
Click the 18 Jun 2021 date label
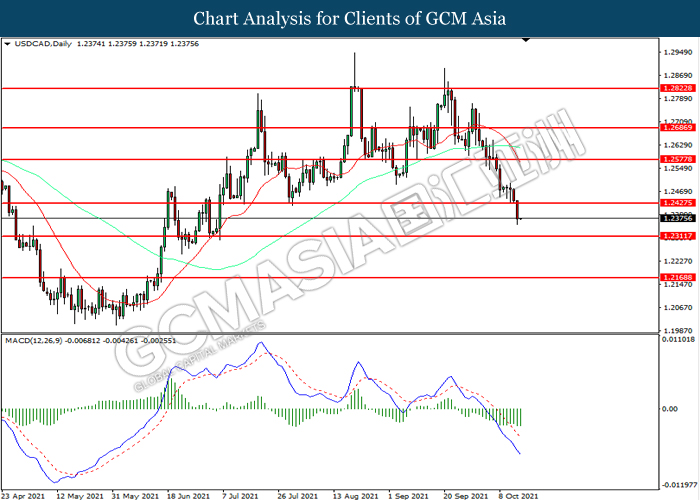coord(188,496)
